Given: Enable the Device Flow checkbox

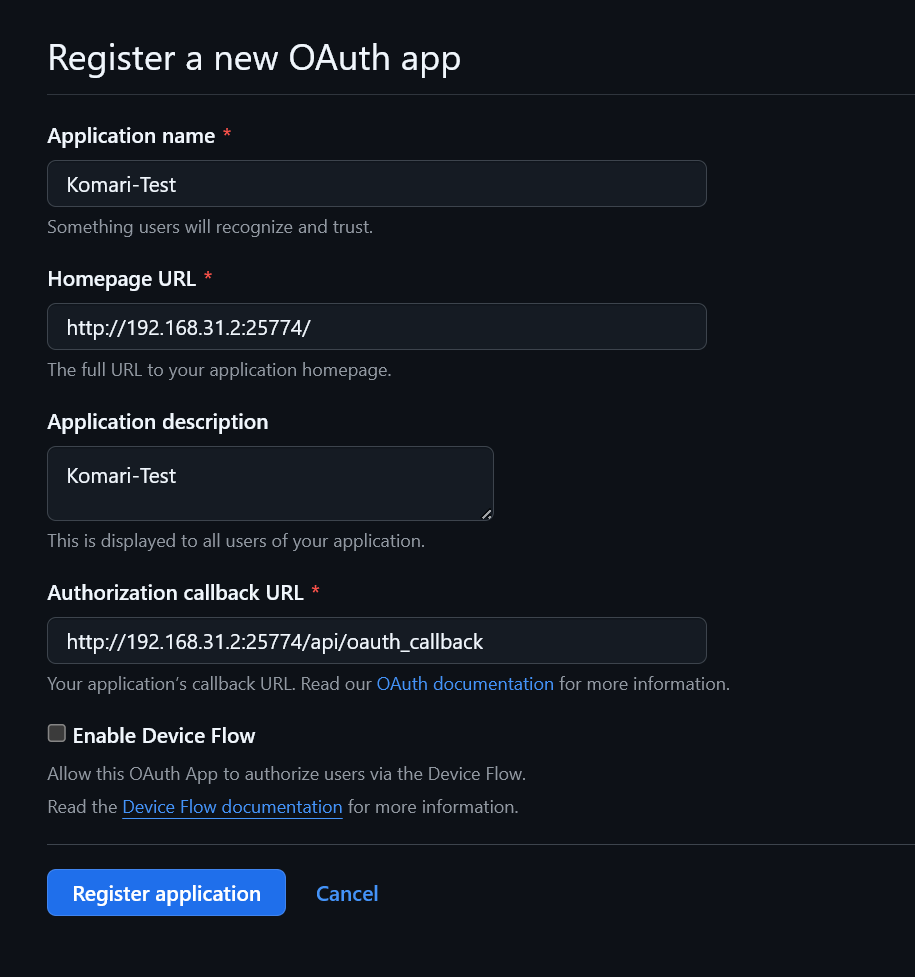Looking at the screenshot, I should 57,734.
